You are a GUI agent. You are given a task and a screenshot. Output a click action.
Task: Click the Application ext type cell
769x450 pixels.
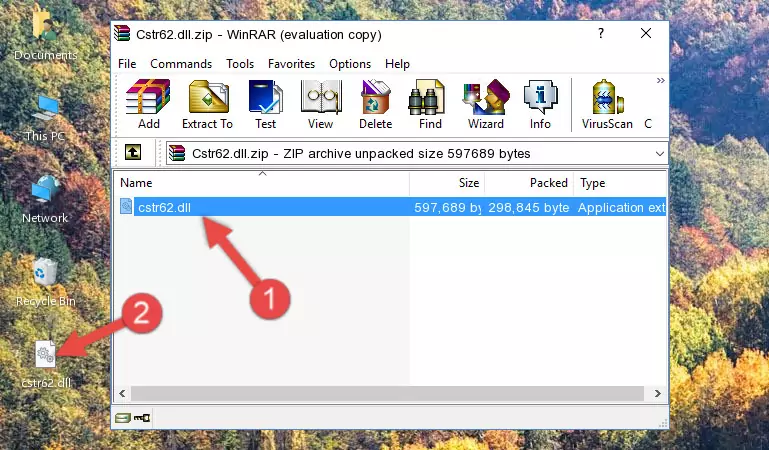coord(621,207)
